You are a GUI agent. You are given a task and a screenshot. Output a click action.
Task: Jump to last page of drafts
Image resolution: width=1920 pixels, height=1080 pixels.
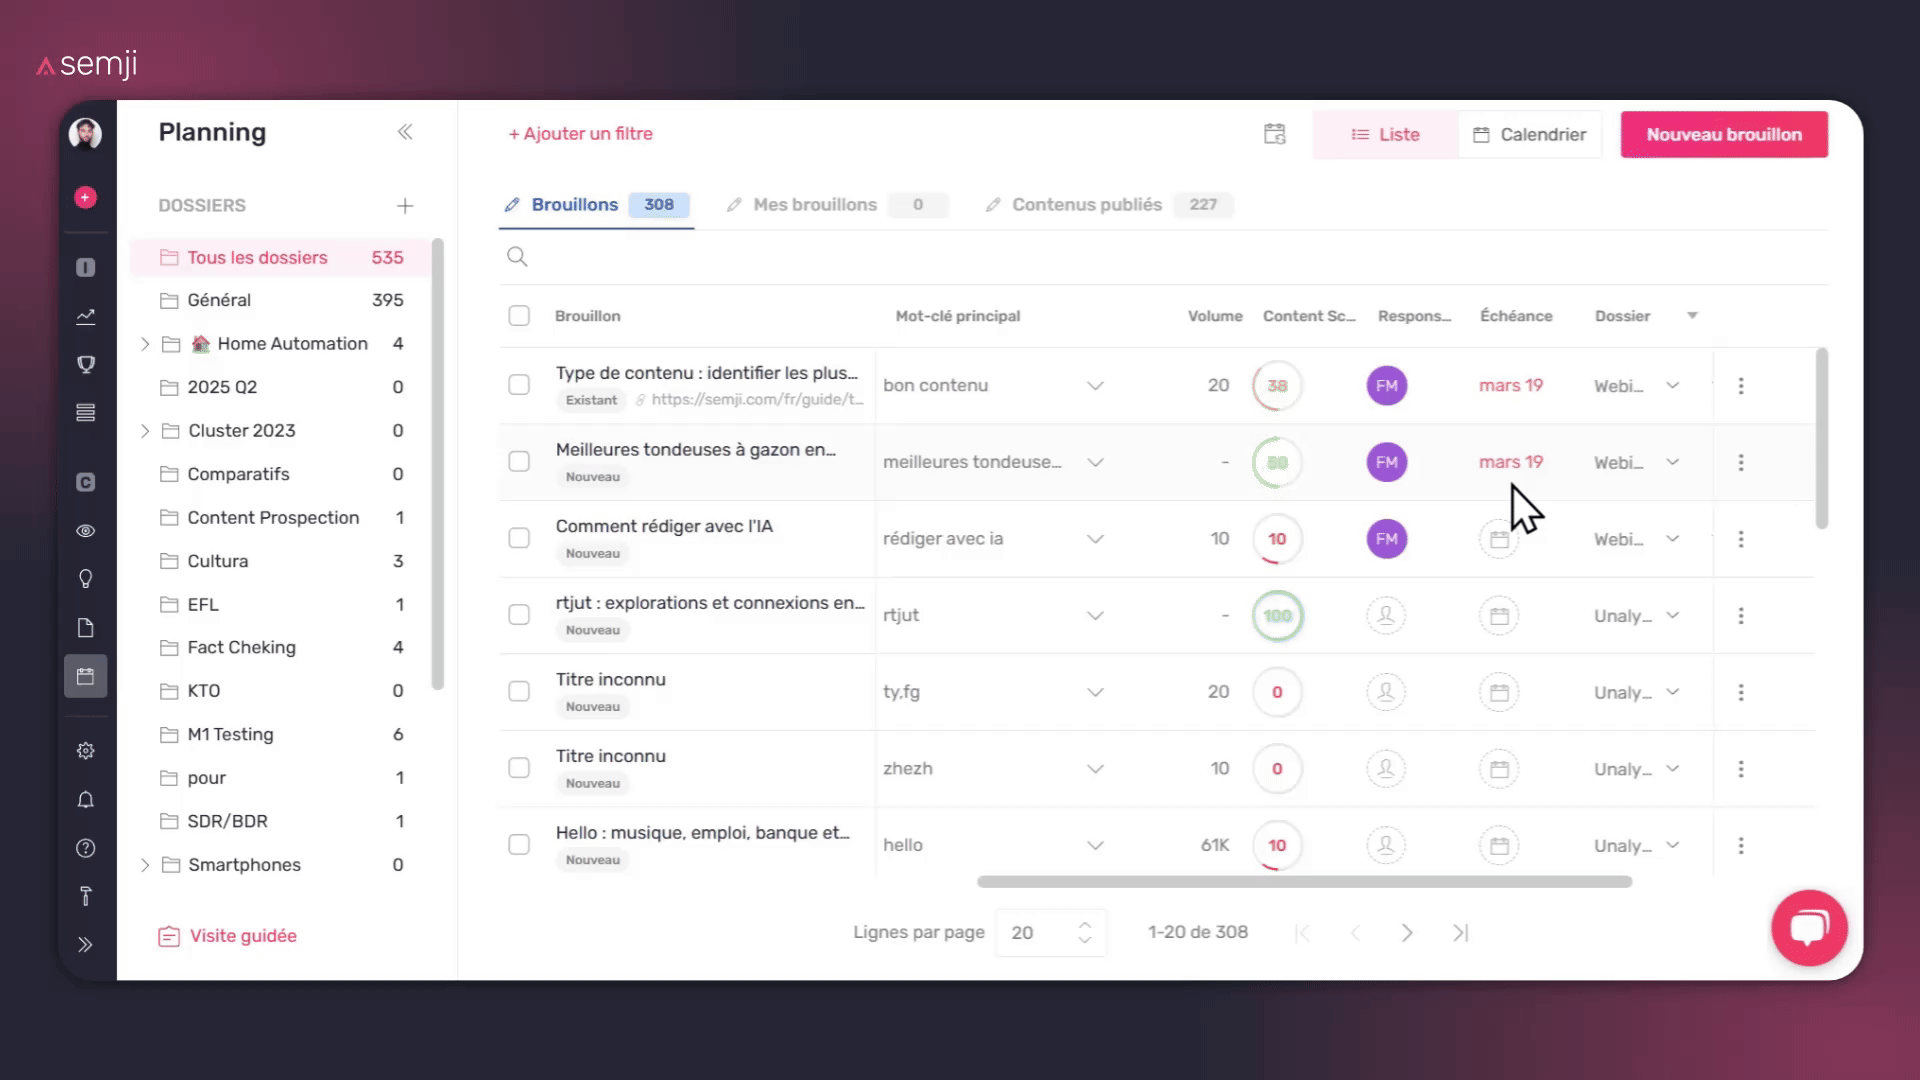coord(1460,933)
